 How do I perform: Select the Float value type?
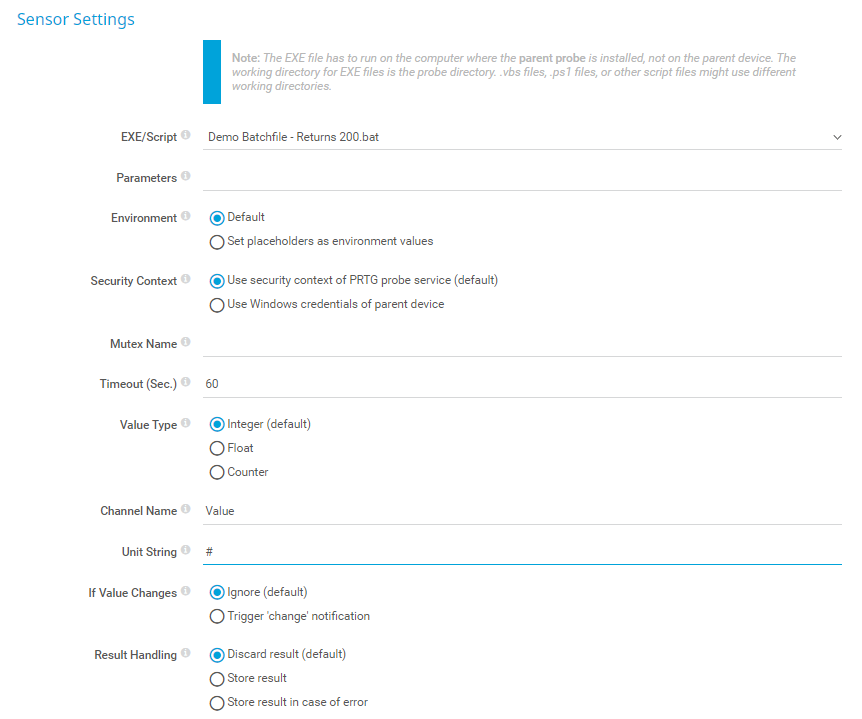pos(217,449)
